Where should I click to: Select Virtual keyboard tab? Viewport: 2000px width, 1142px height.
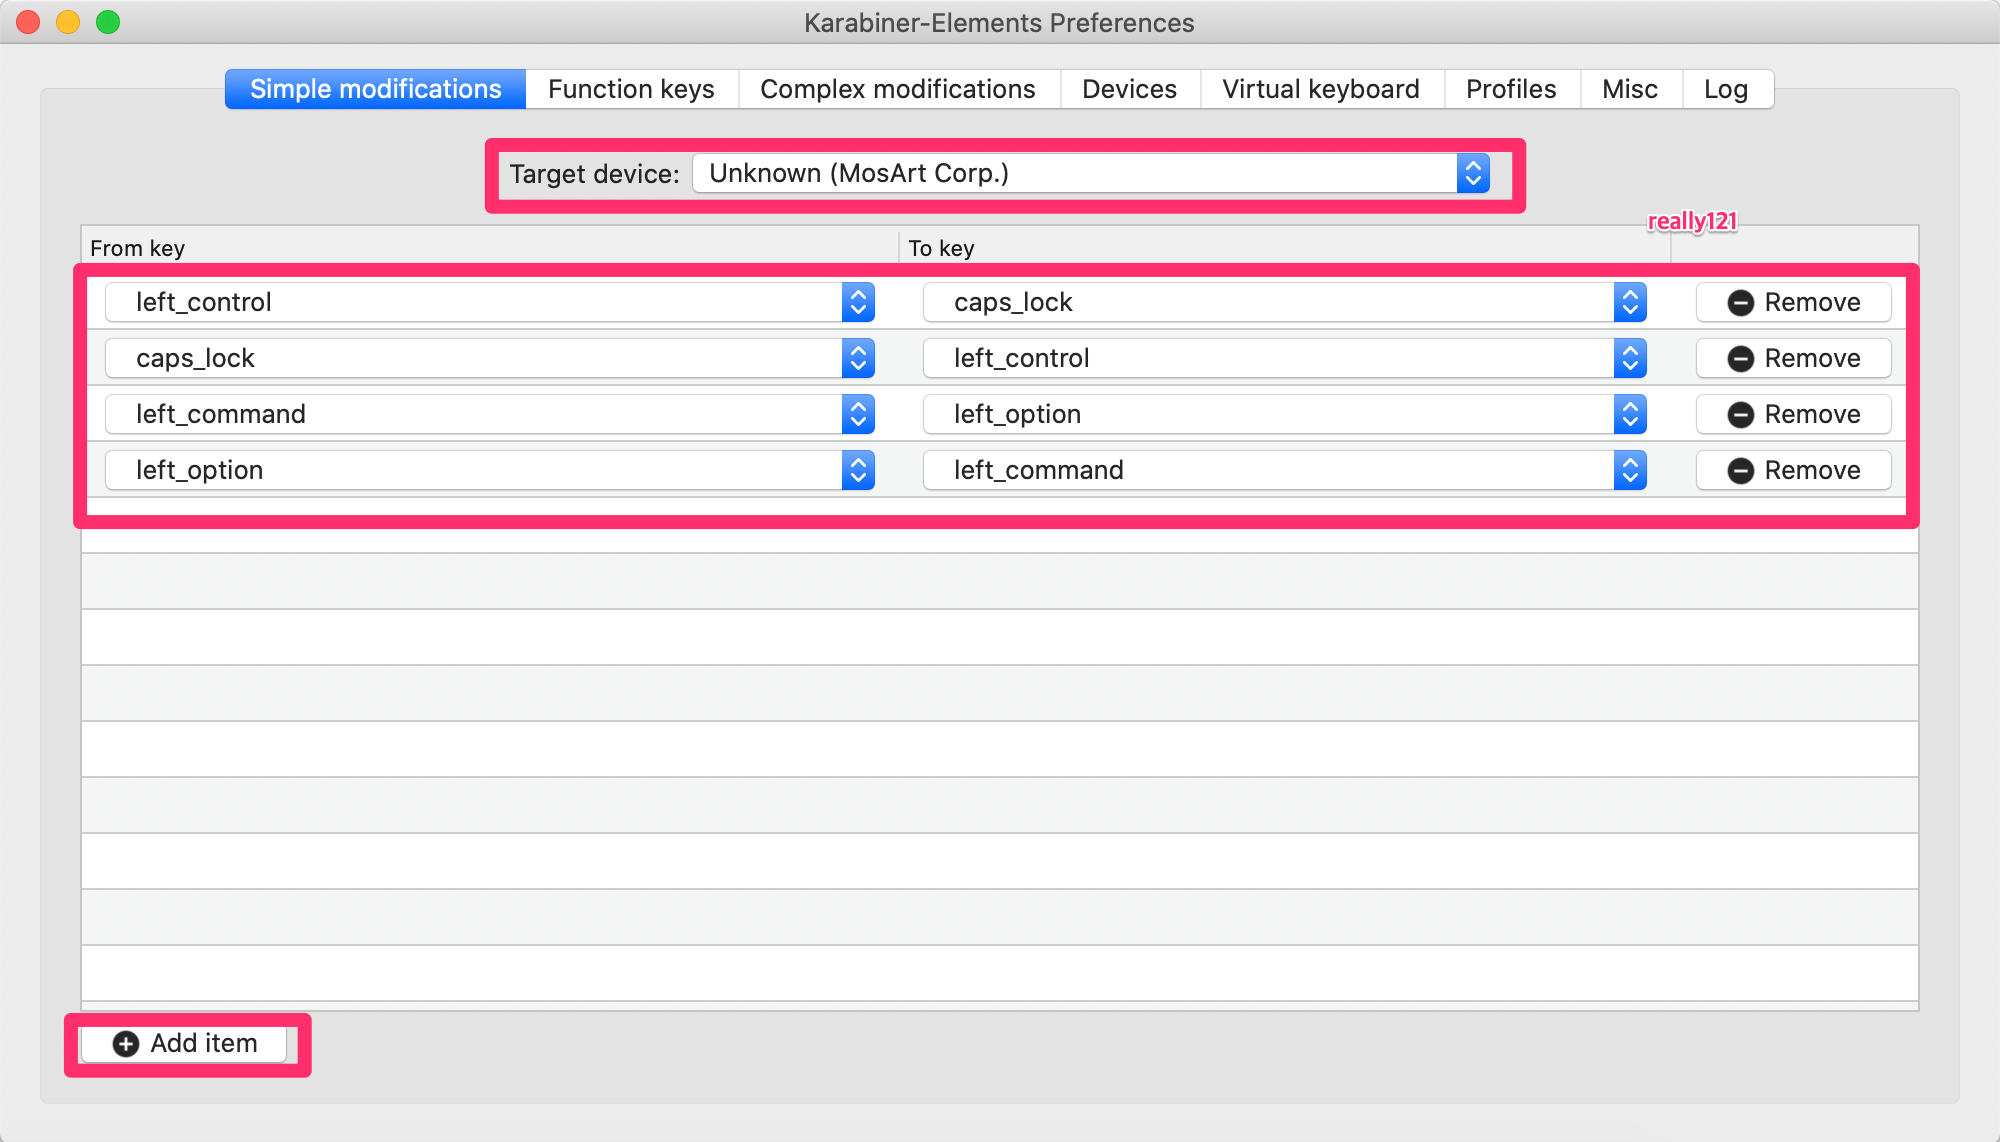[x=1320, y=89]
